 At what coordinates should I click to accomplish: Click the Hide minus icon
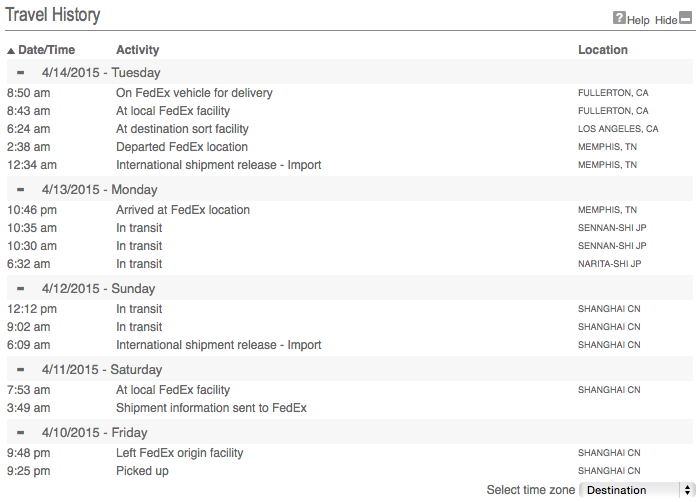[685, 18]
